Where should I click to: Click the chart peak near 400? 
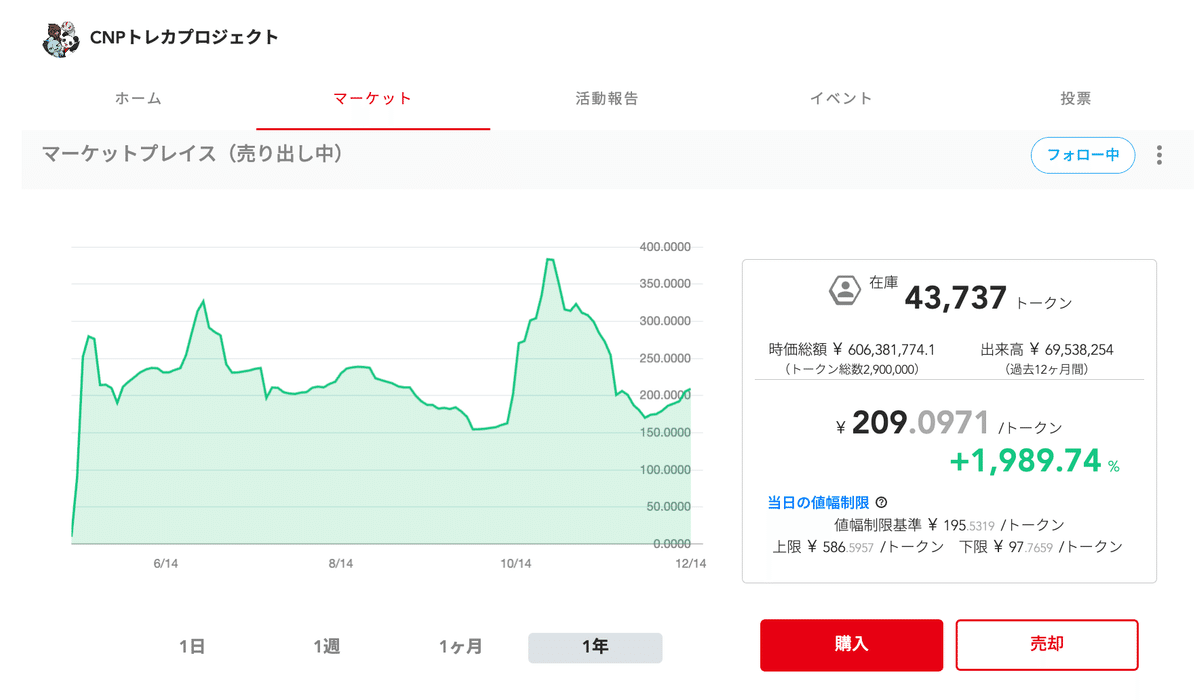[549, 259]
